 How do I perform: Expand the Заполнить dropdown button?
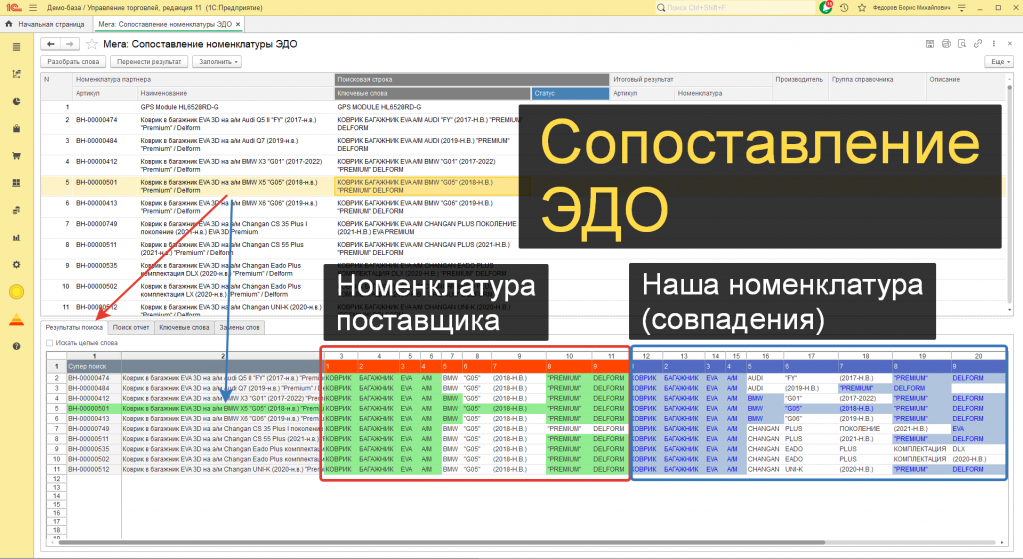click(x=217, y=61)
